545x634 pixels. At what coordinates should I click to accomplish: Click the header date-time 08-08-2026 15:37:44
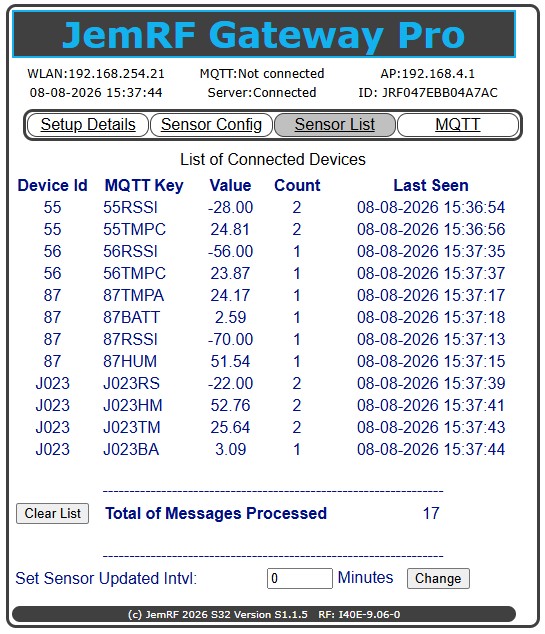click(96, 93)
